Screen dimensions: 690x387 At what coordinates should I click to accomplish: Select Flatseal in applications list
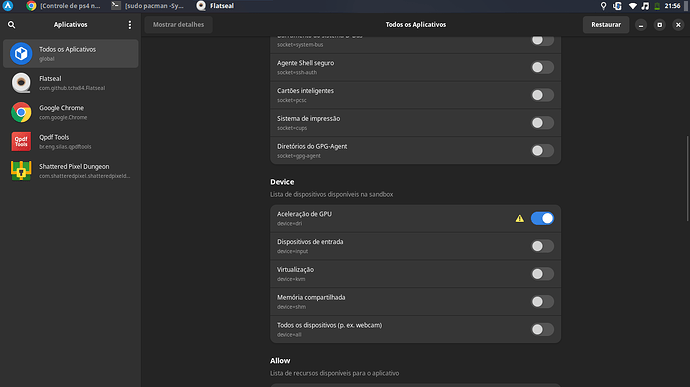(71, 83)
